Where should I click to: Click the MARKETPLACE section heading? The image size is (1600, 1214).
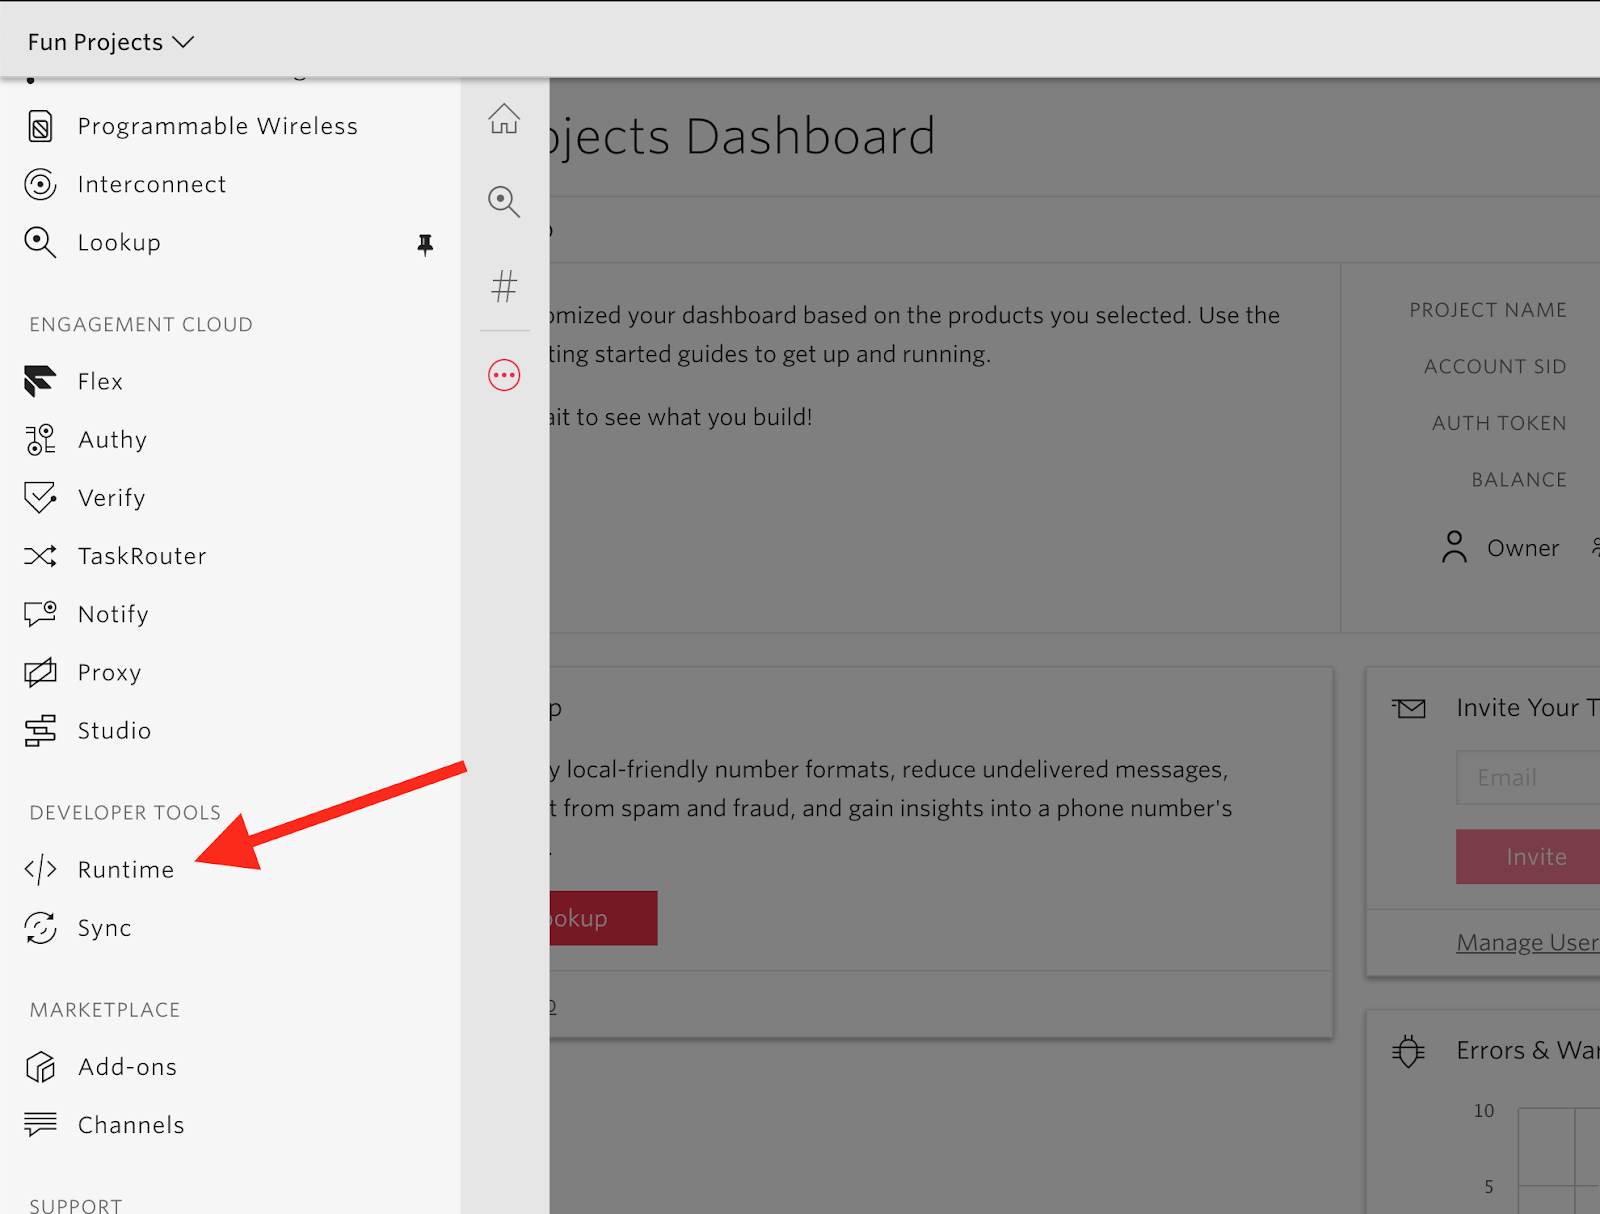105,1010
